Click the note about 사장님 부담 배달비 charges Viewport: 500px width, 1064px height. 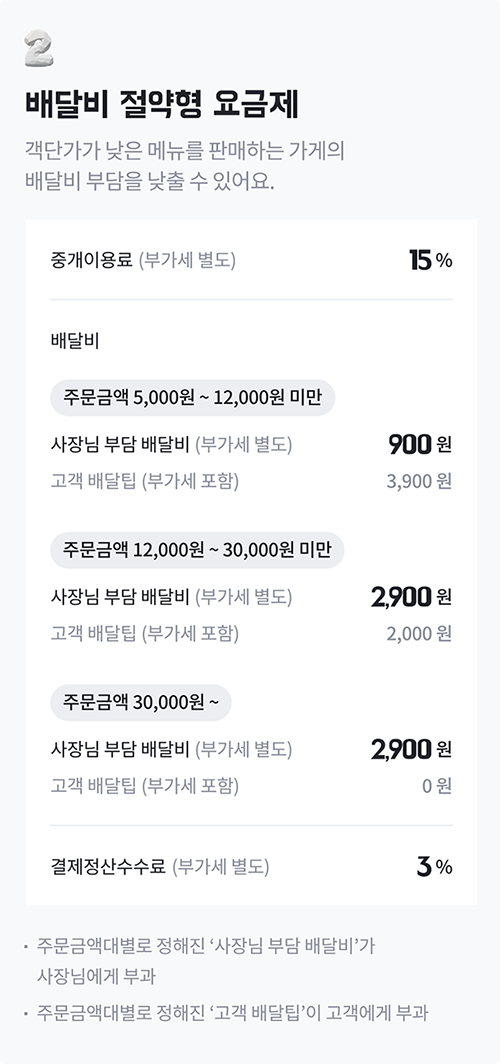point(206,961)
